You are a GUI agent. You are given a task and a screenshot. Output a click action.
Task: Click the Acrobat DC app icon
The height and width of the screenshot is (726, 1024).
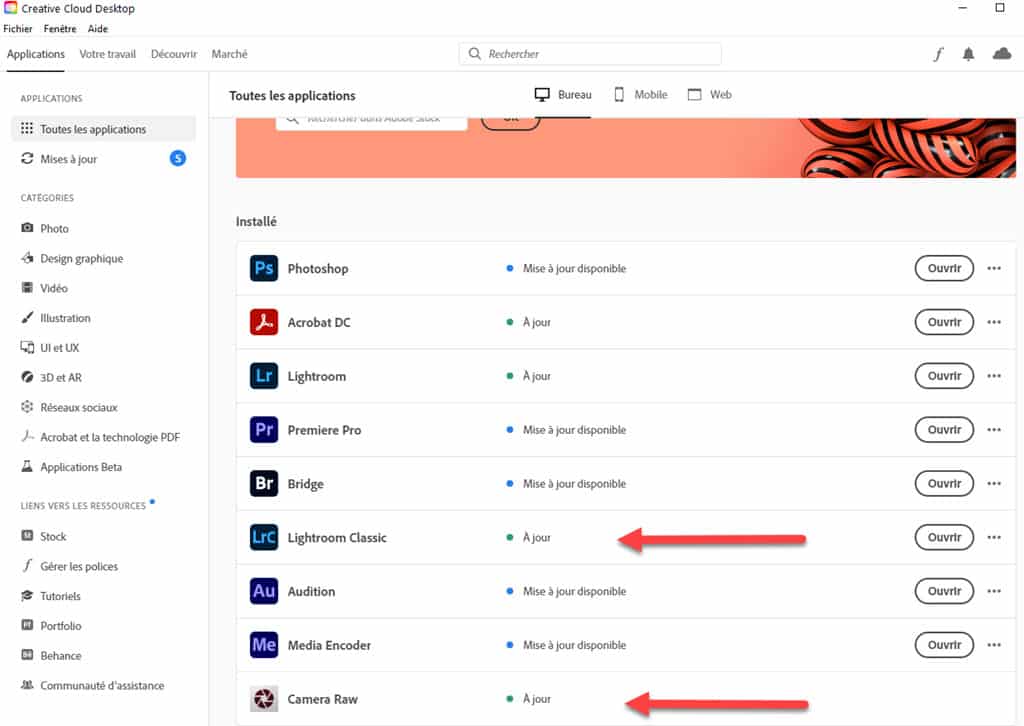tap(264, 322)
